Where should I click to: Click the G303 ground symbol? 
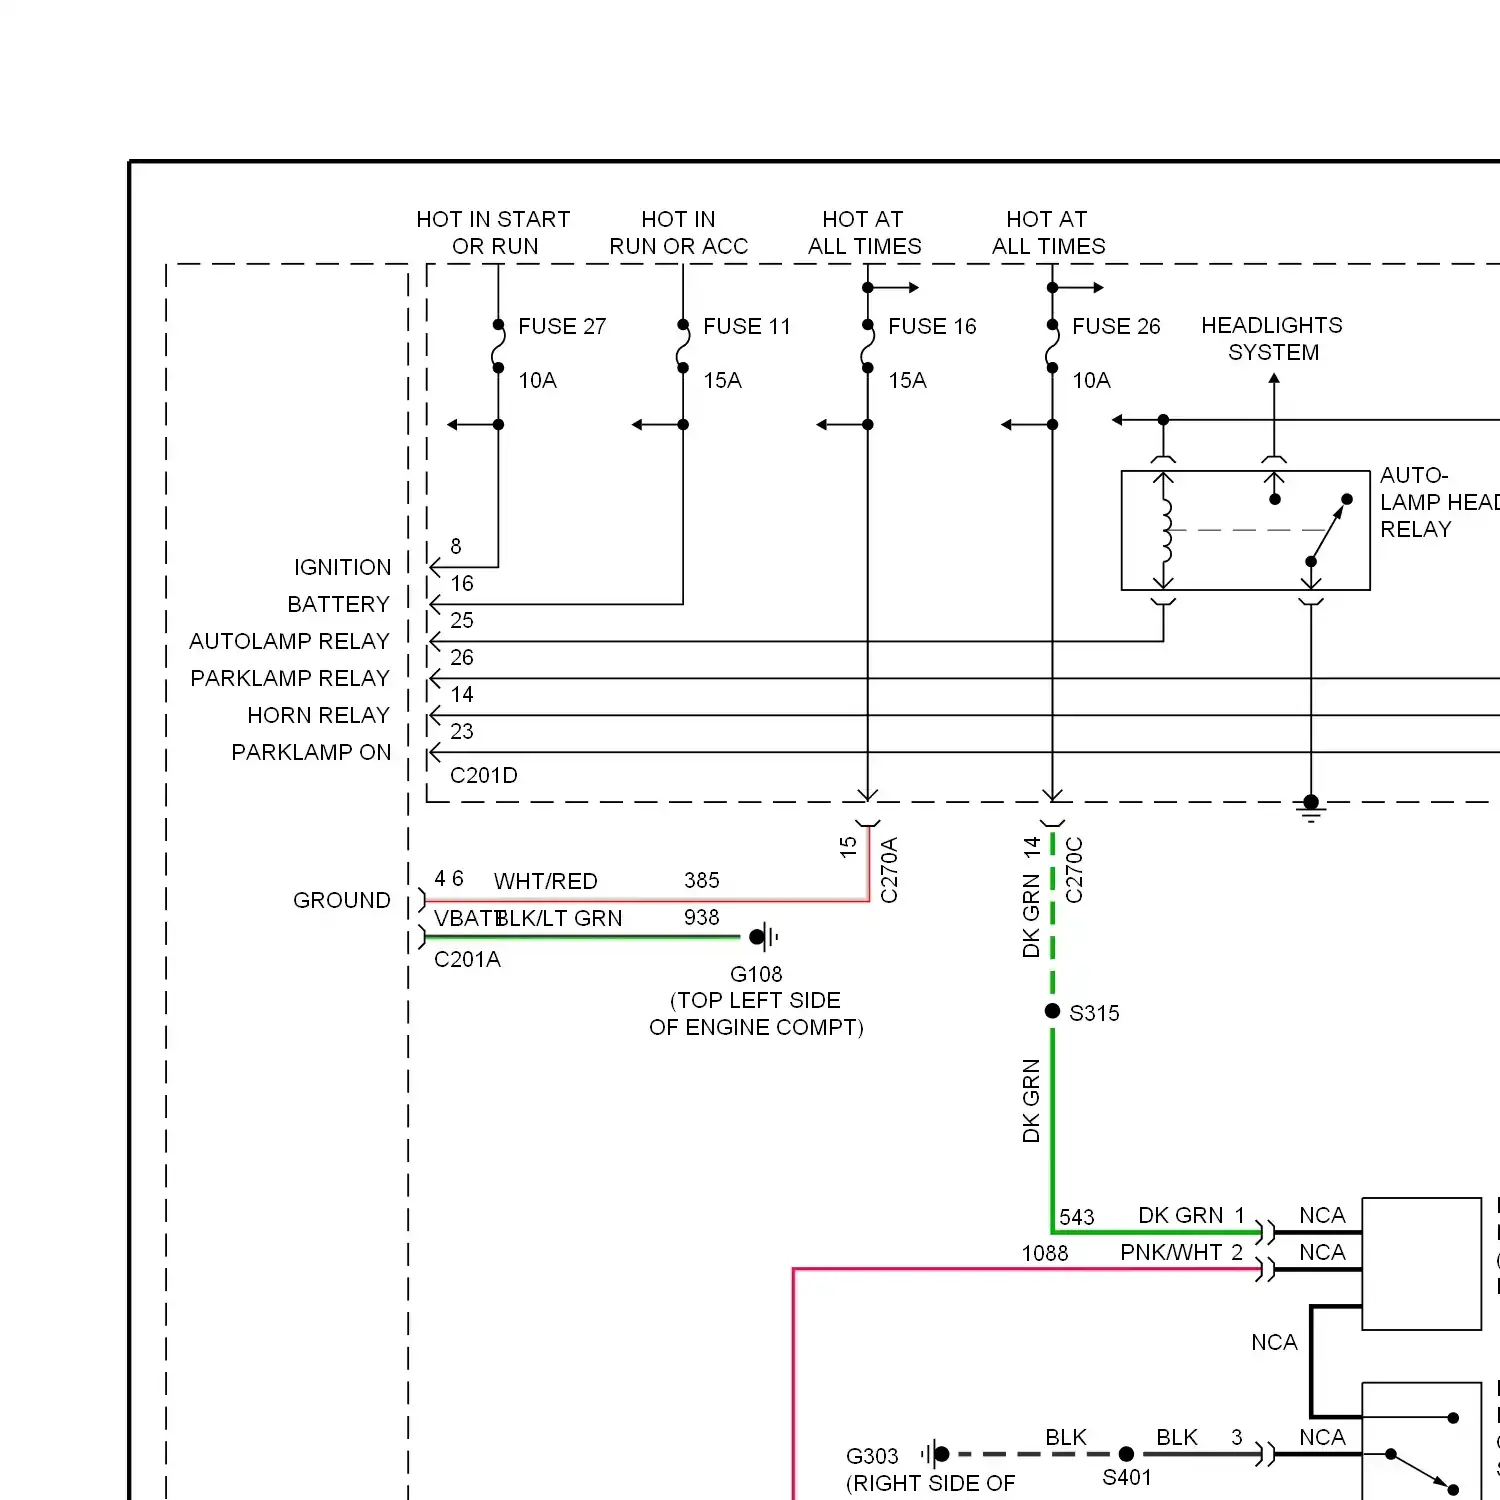tap(935, 1454)
